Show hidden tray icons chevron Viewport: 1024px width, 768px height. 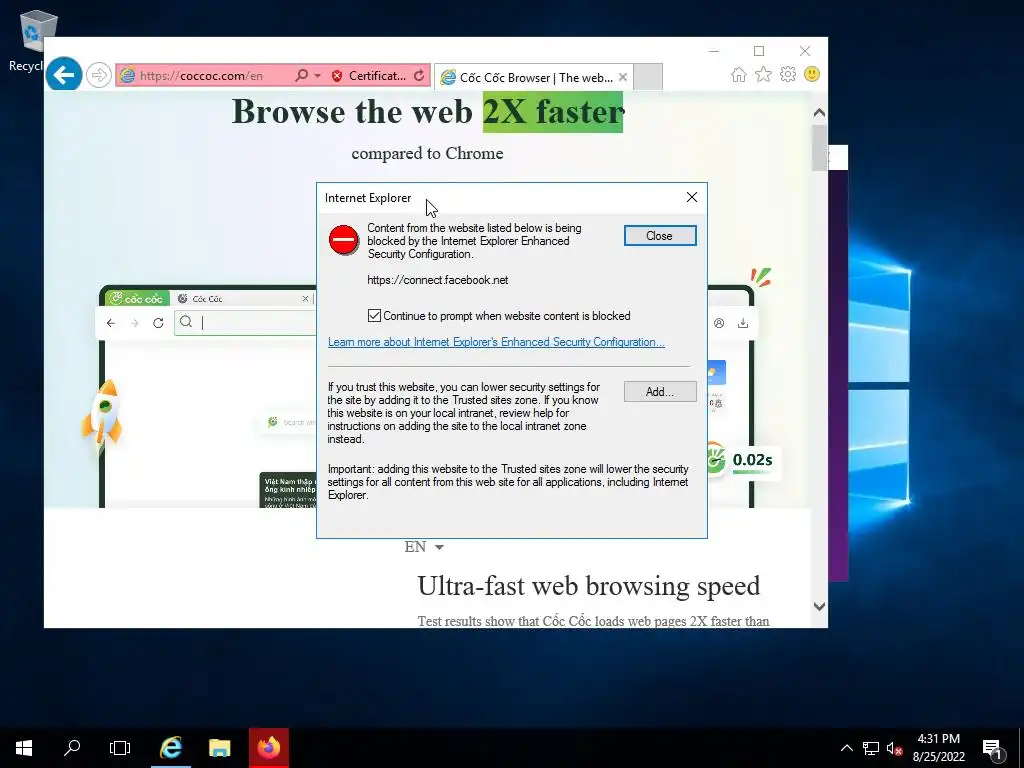click(x=846, y=748)
